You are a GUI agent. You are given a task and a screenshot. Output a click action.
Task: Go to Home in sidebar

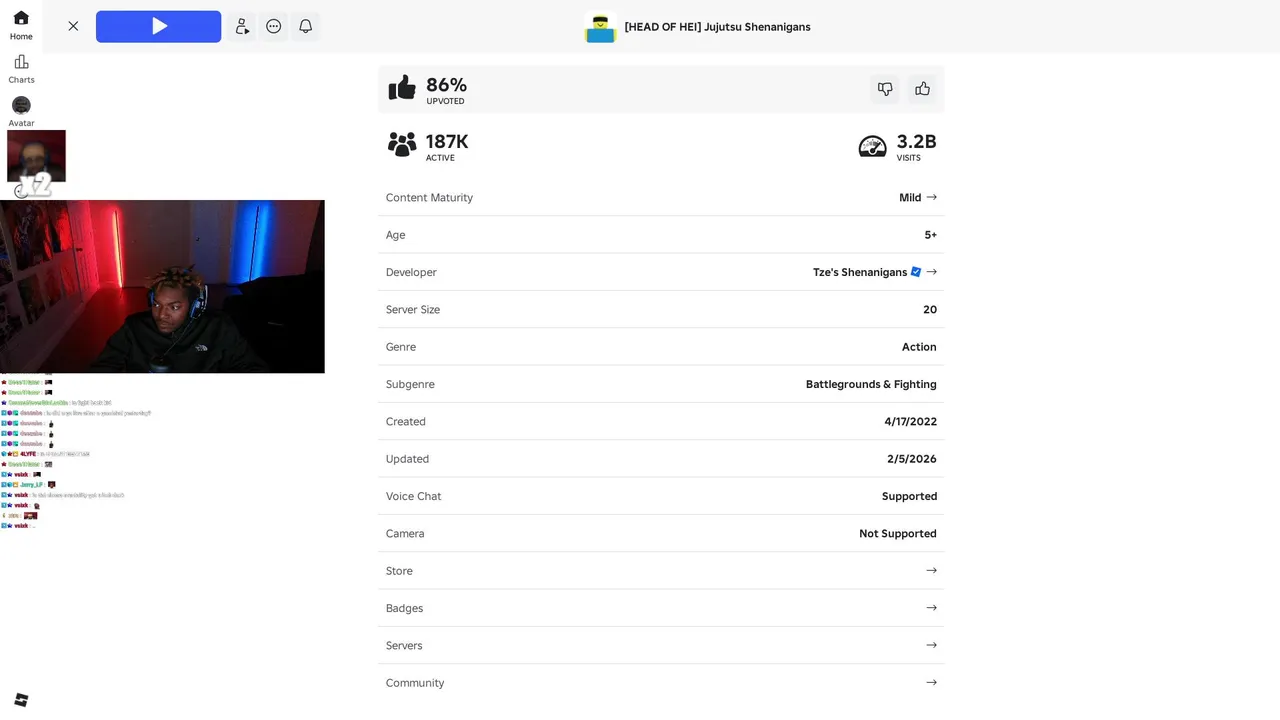21,26
